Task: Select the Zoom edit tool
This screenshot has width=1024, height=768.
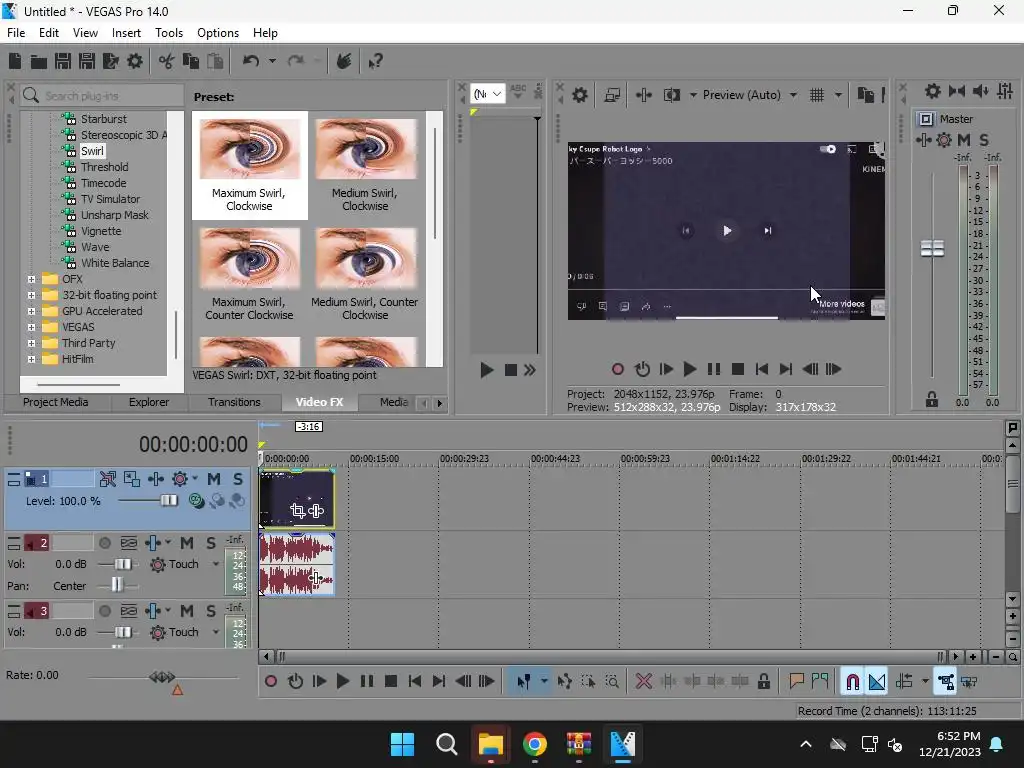Action: point(612,682)
